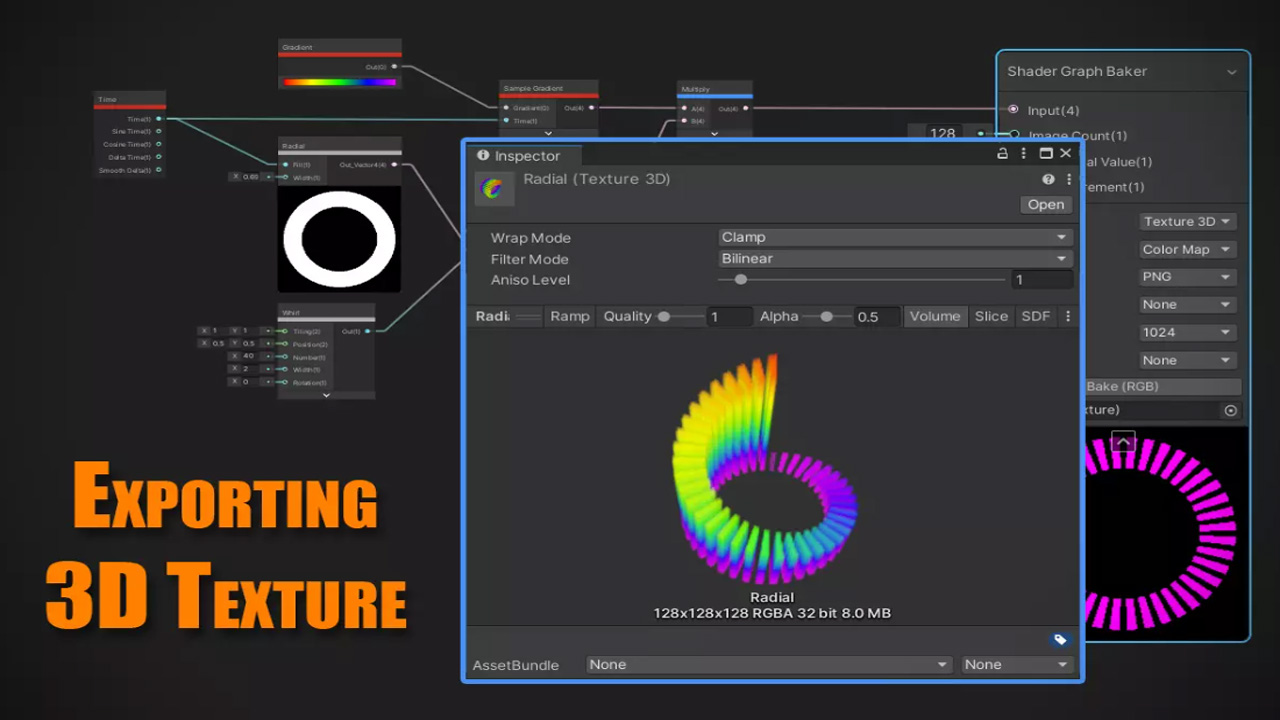Open the Filter Mode Bilinear dropdown
This screenshot has height=720, width=1280.
point(895,259)
